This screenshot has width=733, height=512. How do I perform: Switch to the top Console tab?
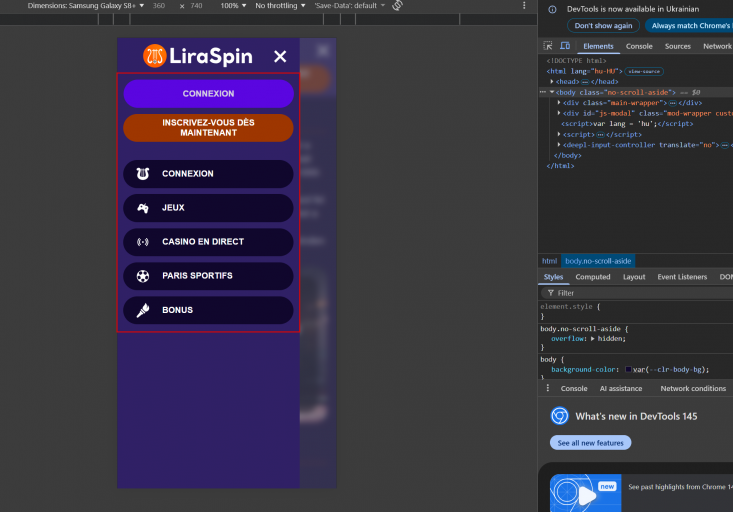tap(639, 46)
